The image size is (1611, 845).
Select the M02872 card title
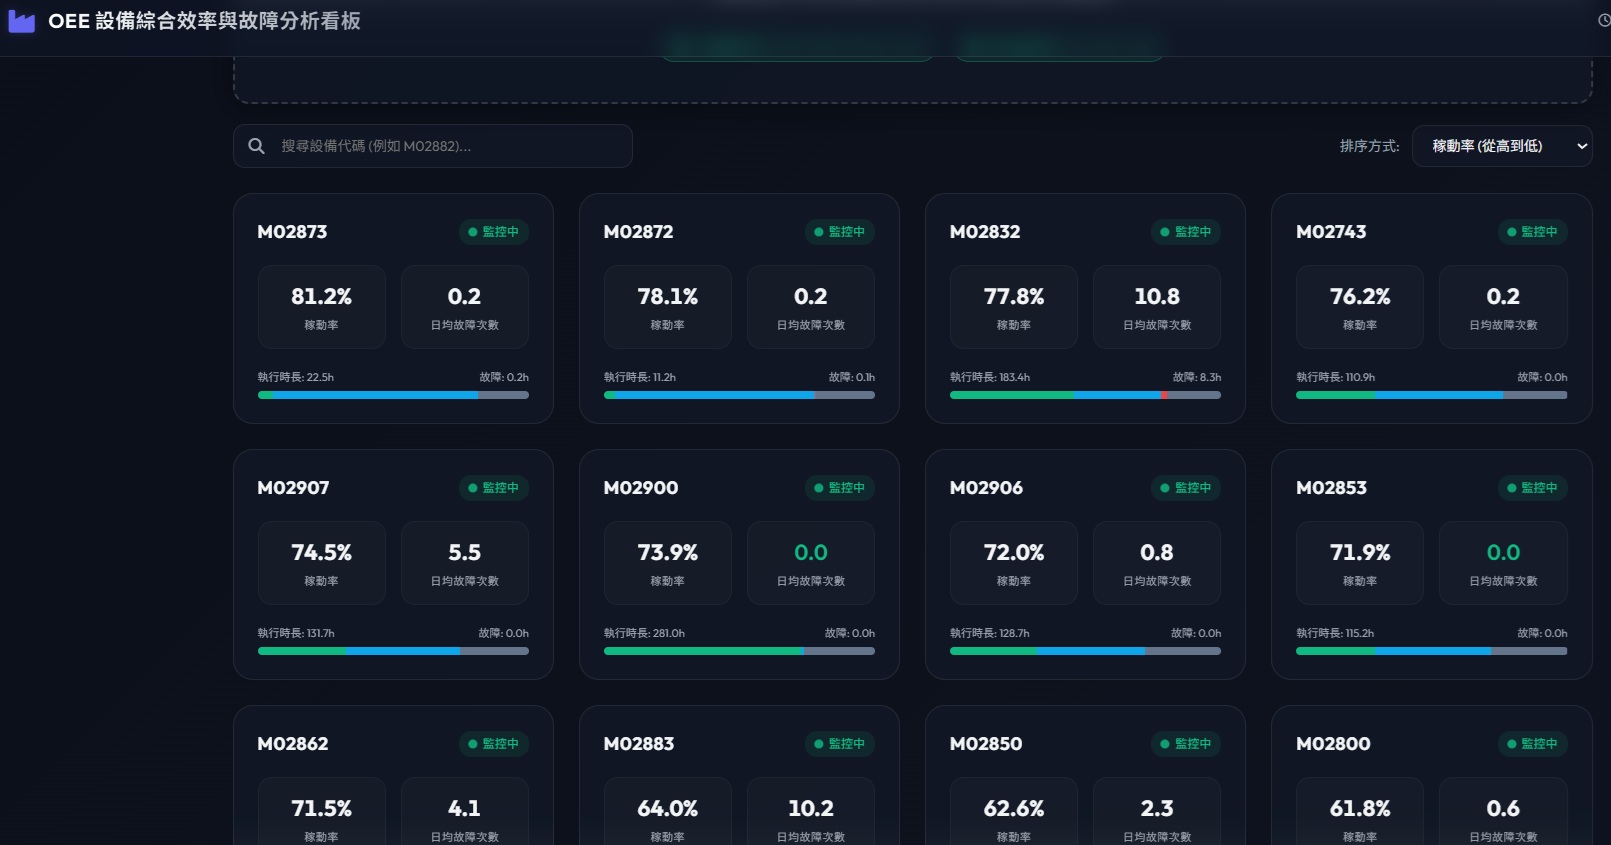point(638,232)
